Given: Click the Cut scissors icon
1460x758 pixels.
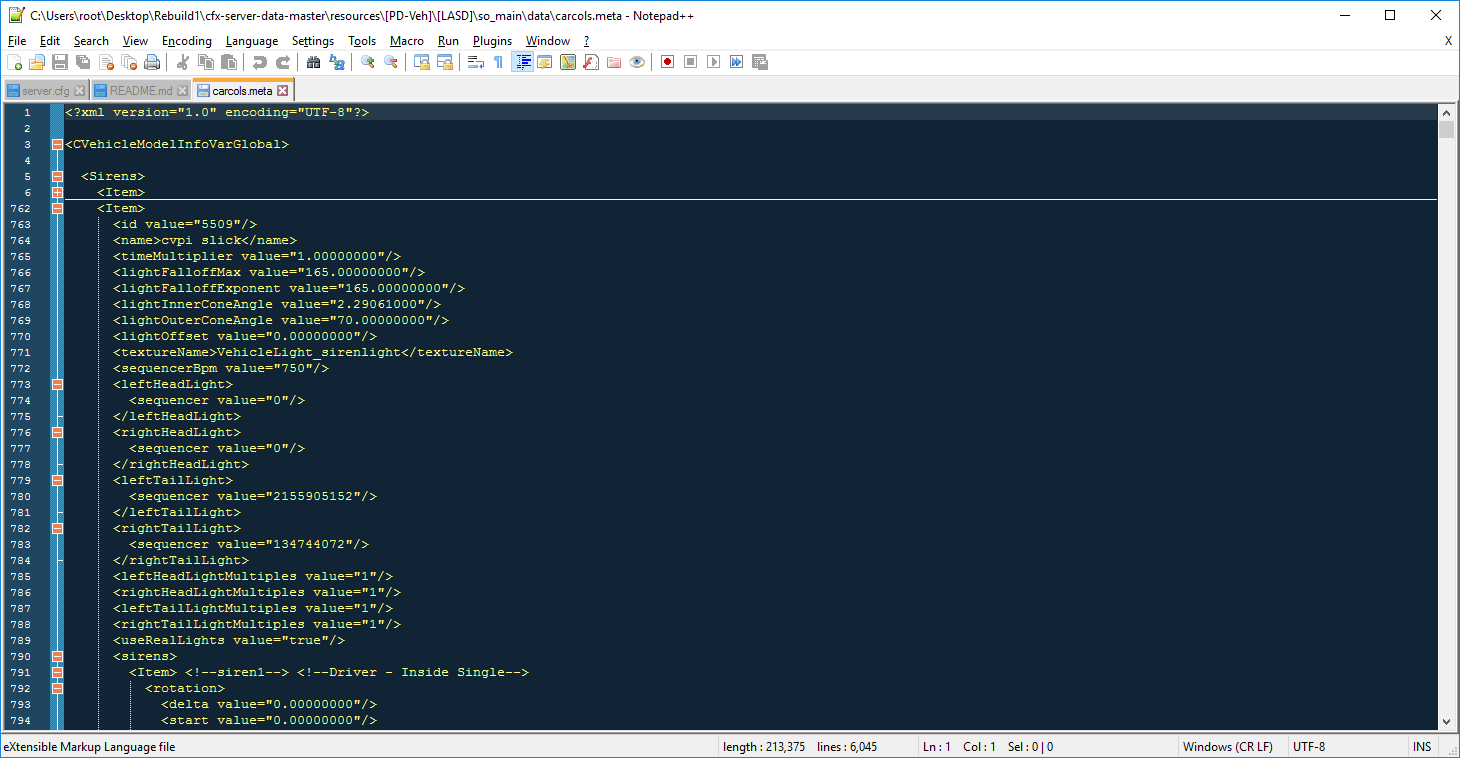Looking at the screenshot, I should pos(183,62).
